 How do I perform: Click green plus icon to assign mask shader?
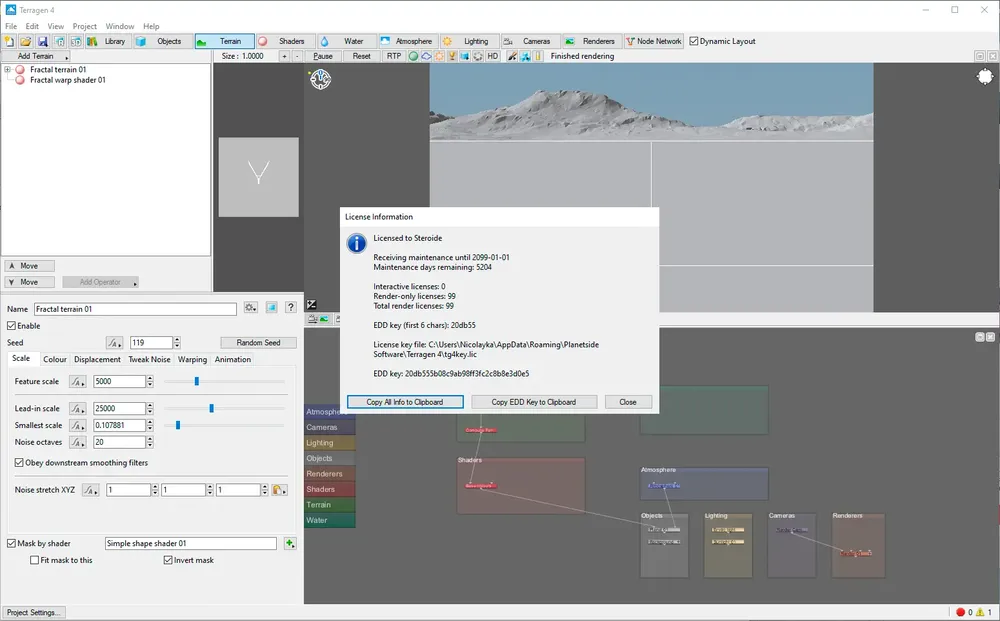[290, 543]
